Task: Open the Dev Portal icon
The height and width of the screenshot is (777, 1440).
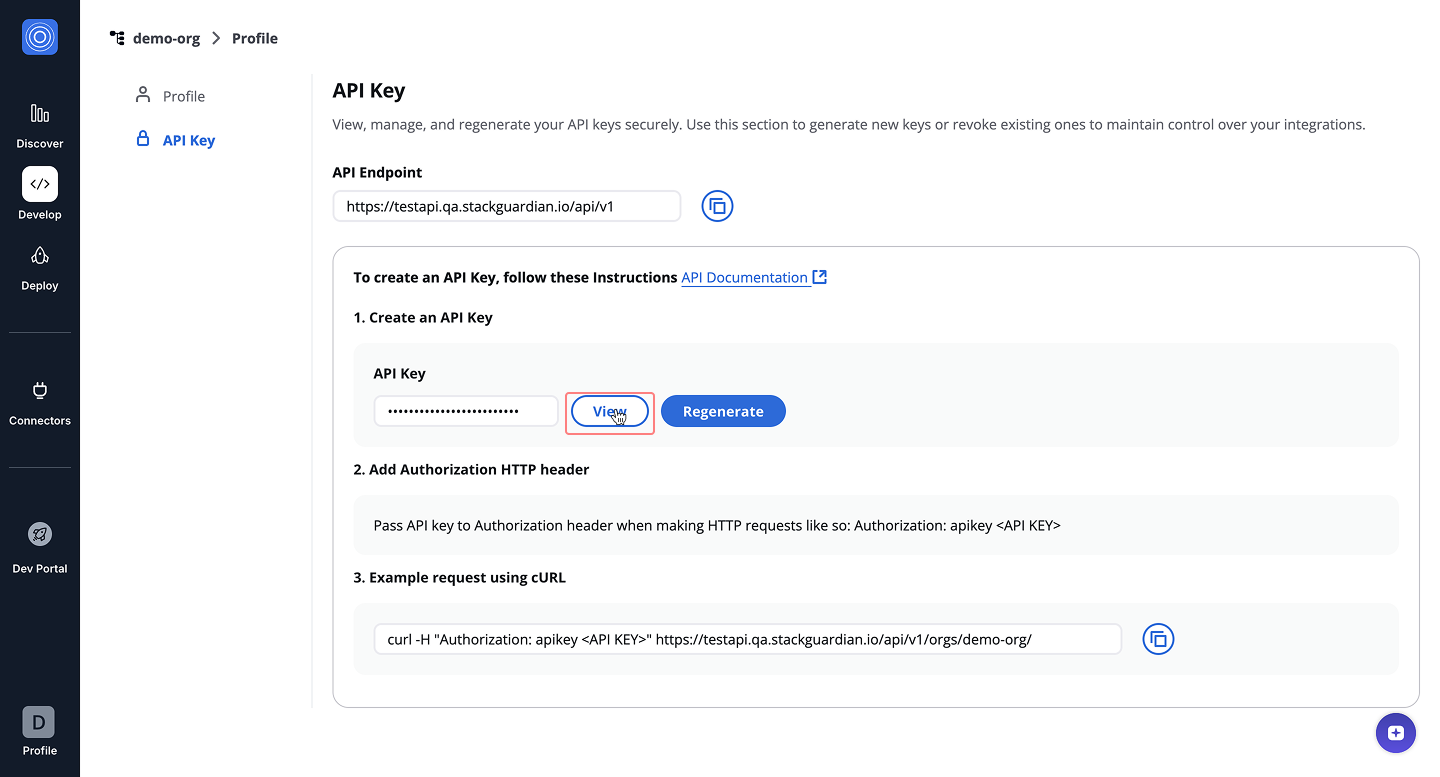Action: coord(40,534)
